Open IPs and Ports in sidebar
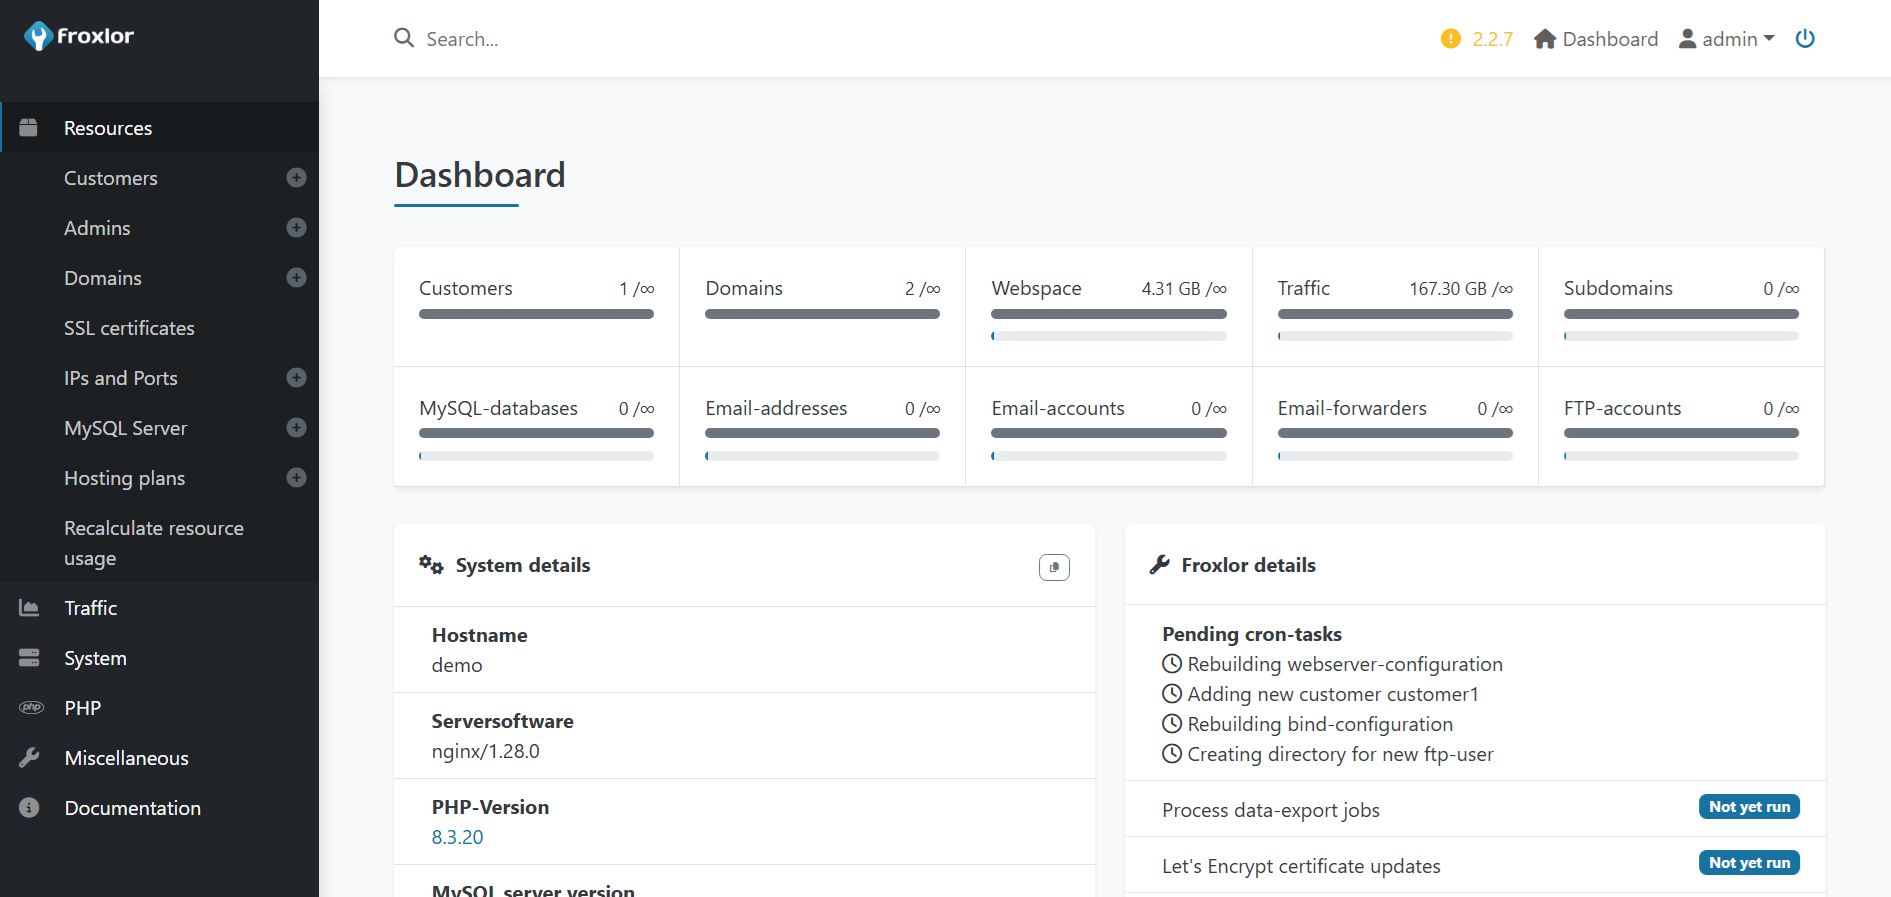The height and width of the screenshot is (897, 1891). coord(121,378)
